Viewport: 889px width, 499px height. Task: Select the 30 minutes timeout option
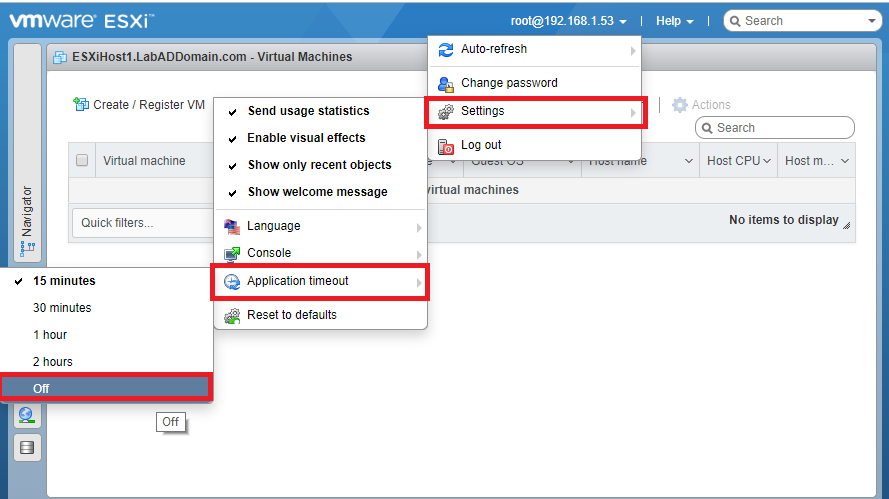pos(62,308)
